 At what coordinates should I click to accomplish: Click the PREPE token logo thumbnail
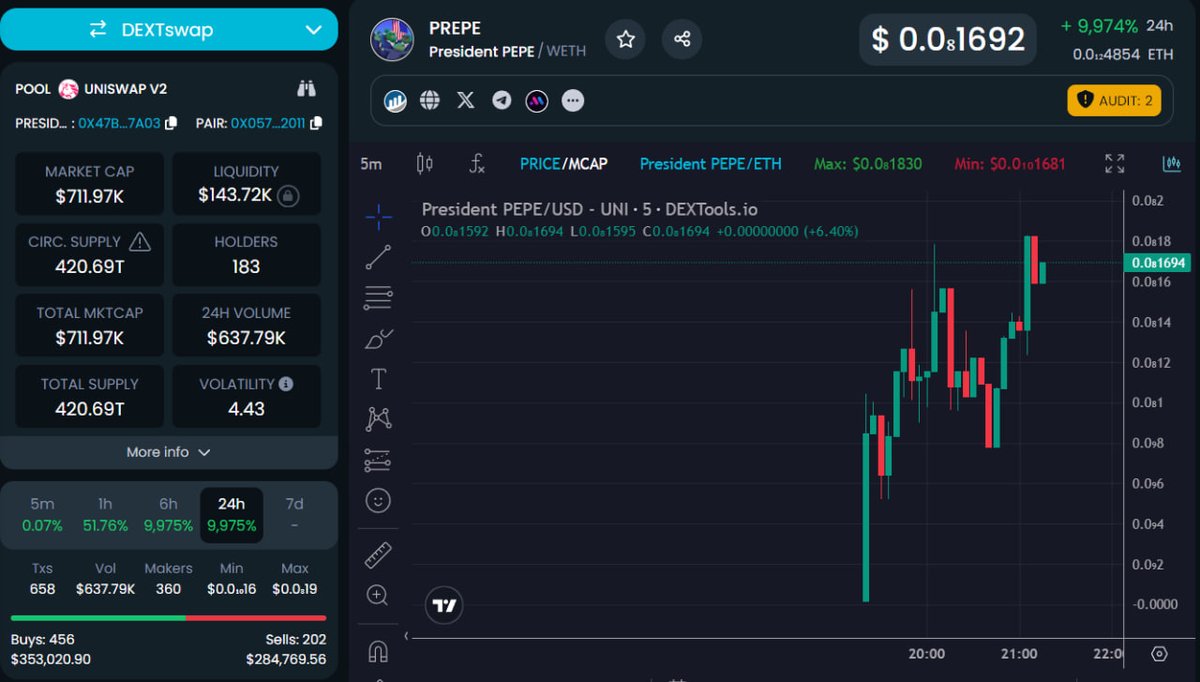tap(392, 39)
